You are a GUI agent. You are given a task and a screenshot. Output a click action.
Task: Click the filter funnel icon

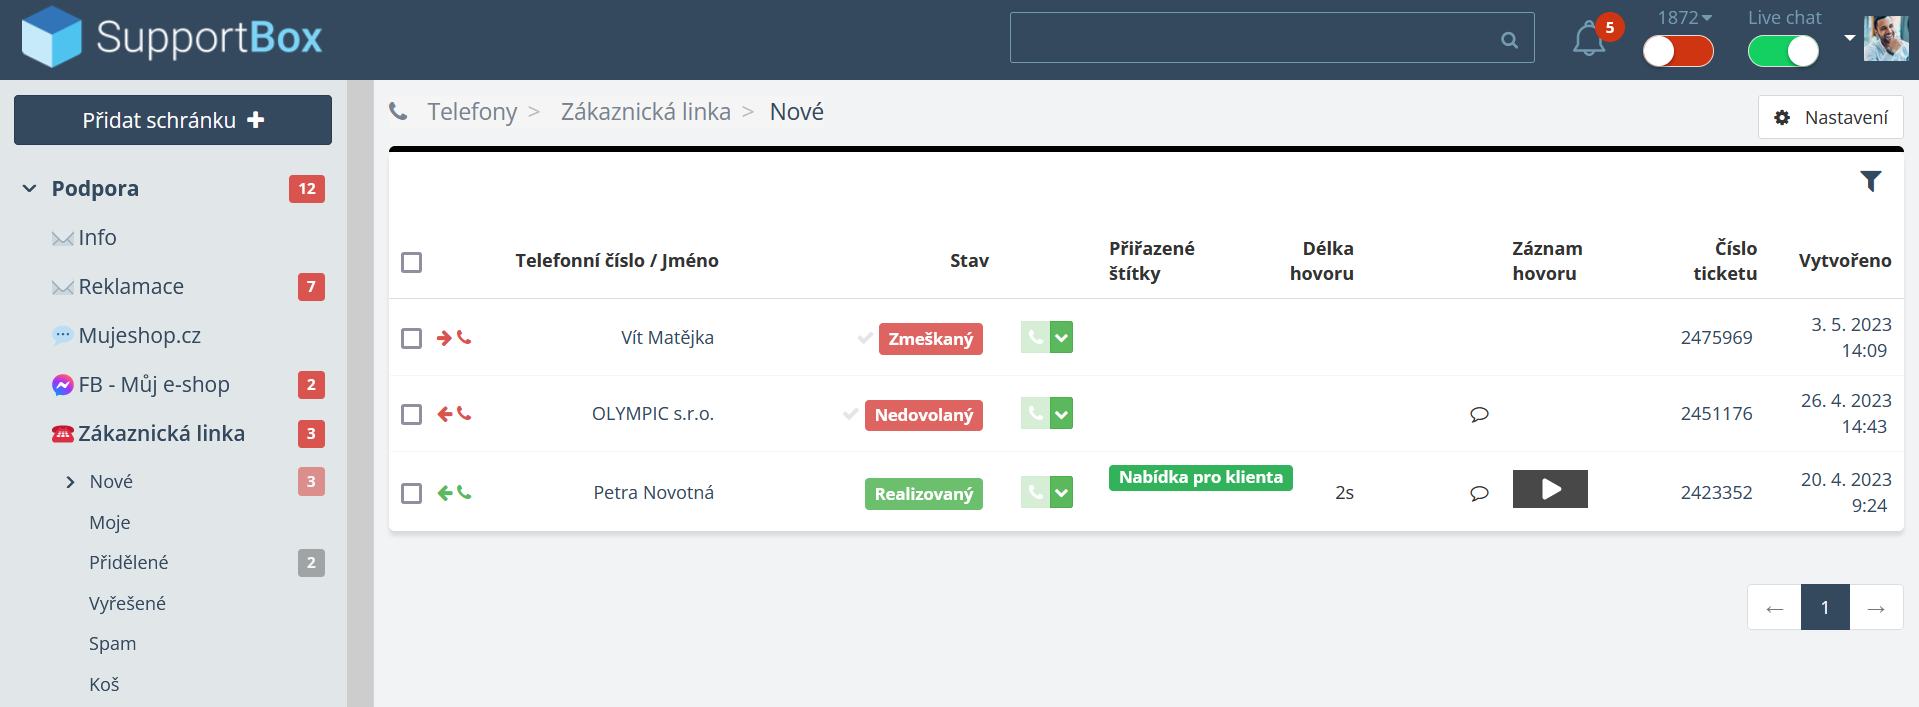1871,181
